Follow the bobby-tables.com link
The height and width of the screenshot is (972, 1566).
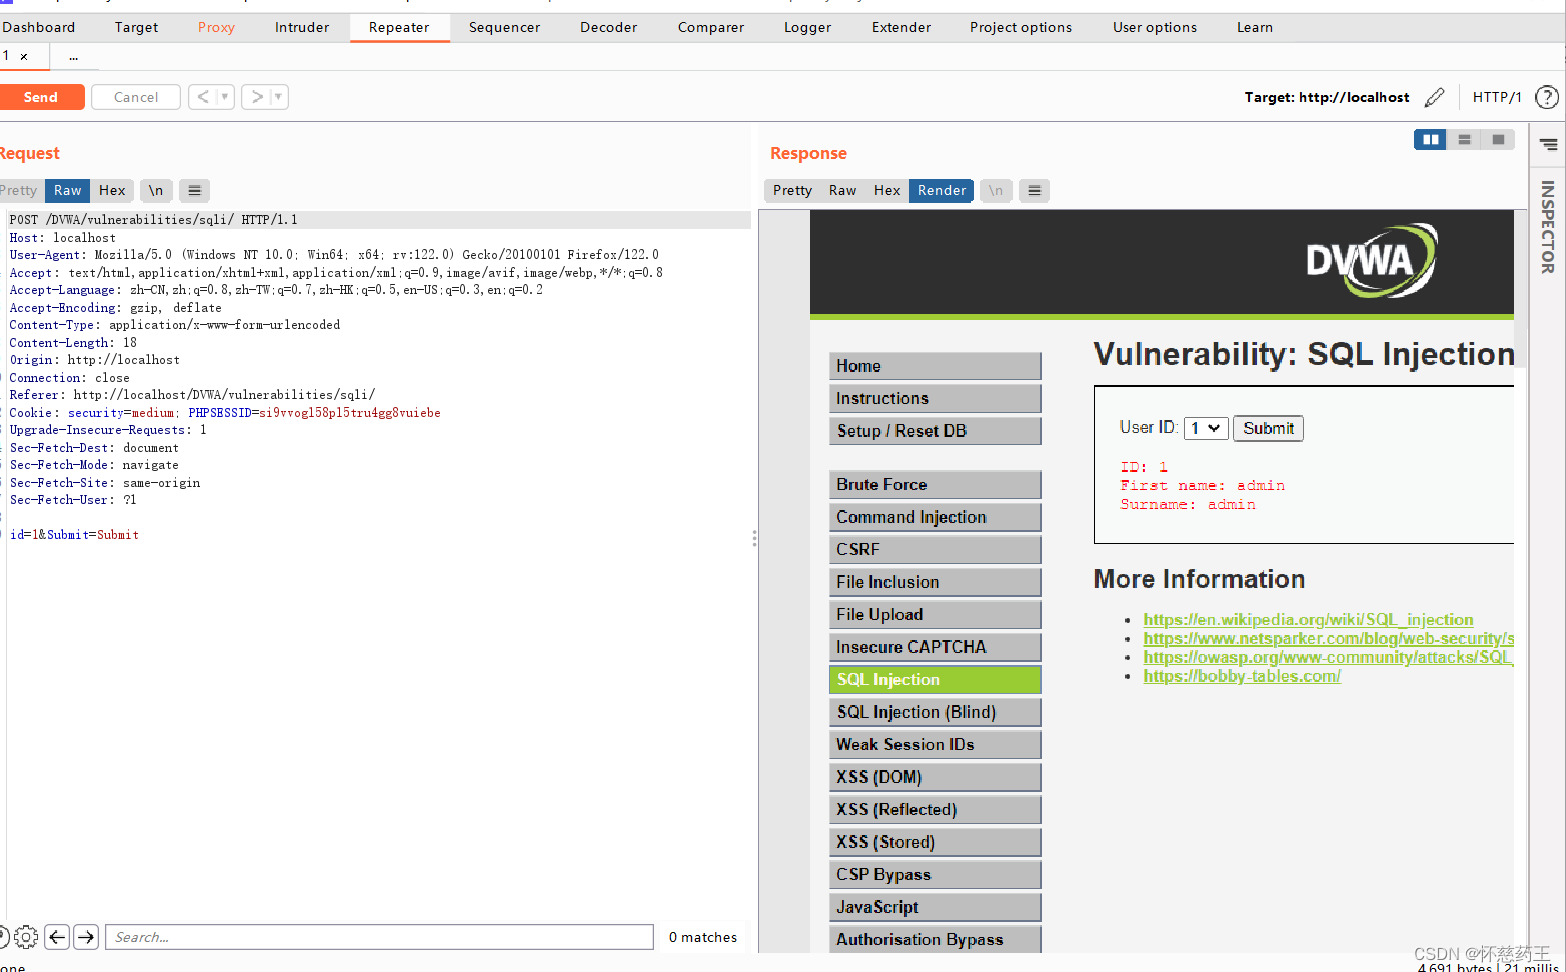[x=1242, y=676]
